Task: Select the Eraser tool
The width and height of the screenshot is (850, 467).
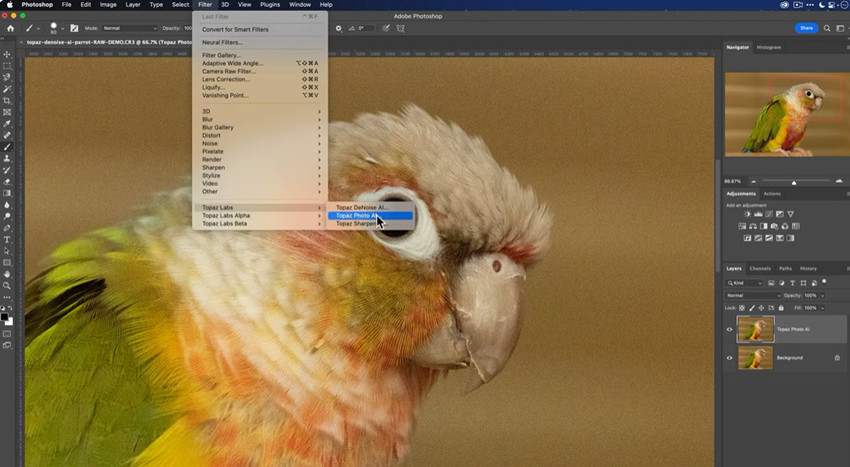Action: 7,182
